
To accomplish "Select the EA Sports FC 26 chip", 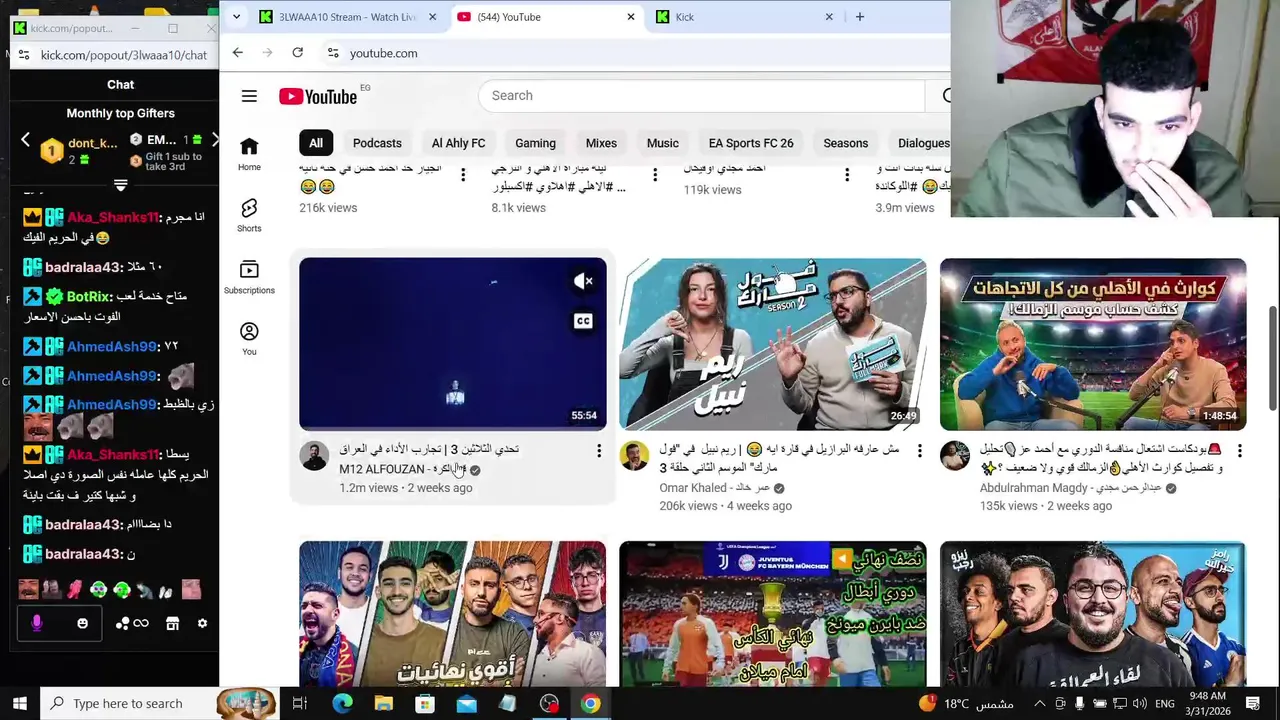I will (751, 143).
